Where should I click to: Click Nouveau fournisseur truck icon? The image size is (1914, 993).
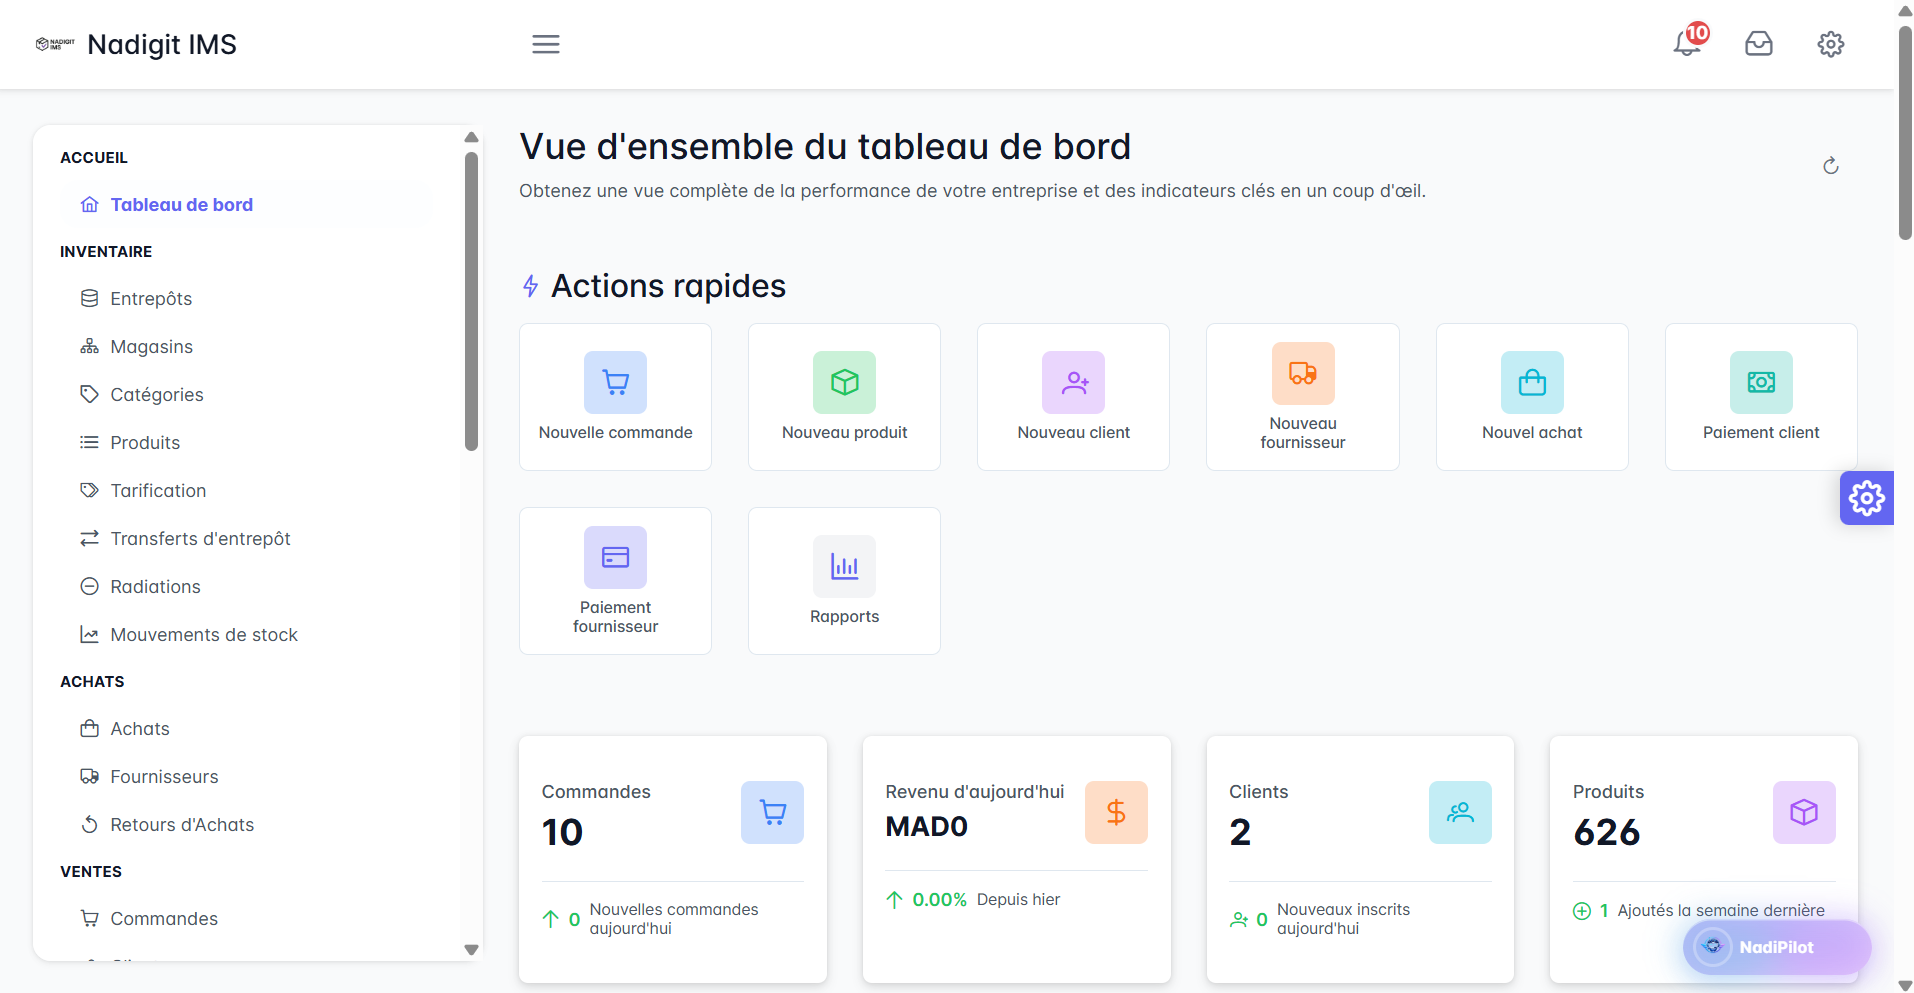tap(1303, 373)
